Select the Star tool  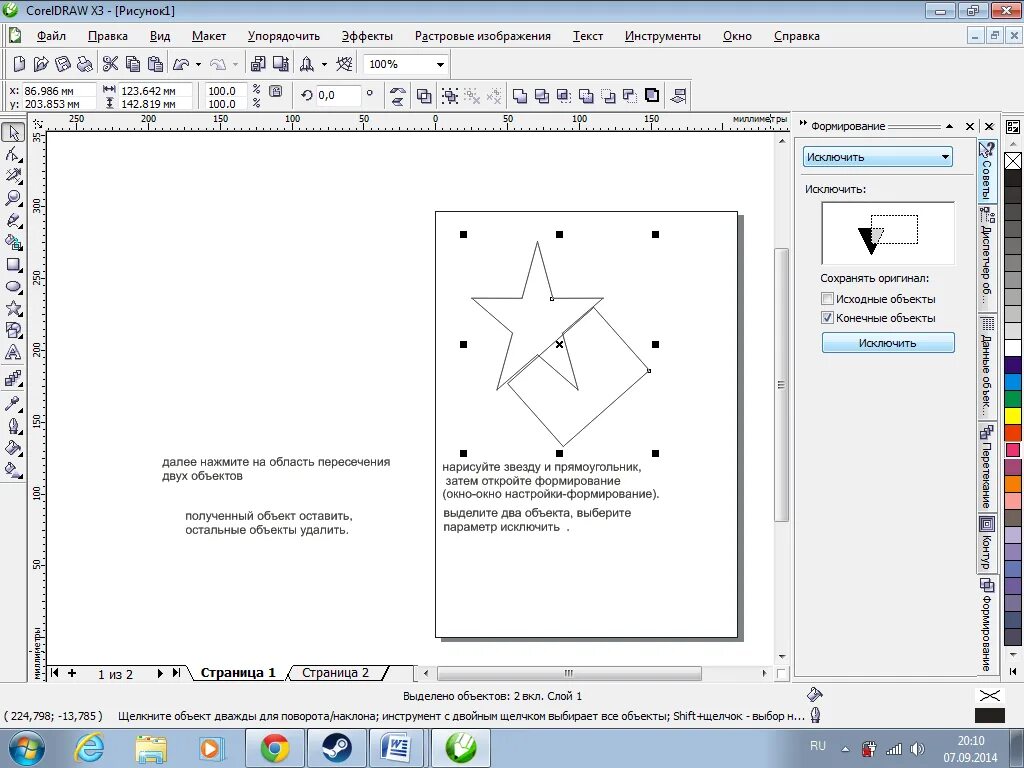point(14,308)
